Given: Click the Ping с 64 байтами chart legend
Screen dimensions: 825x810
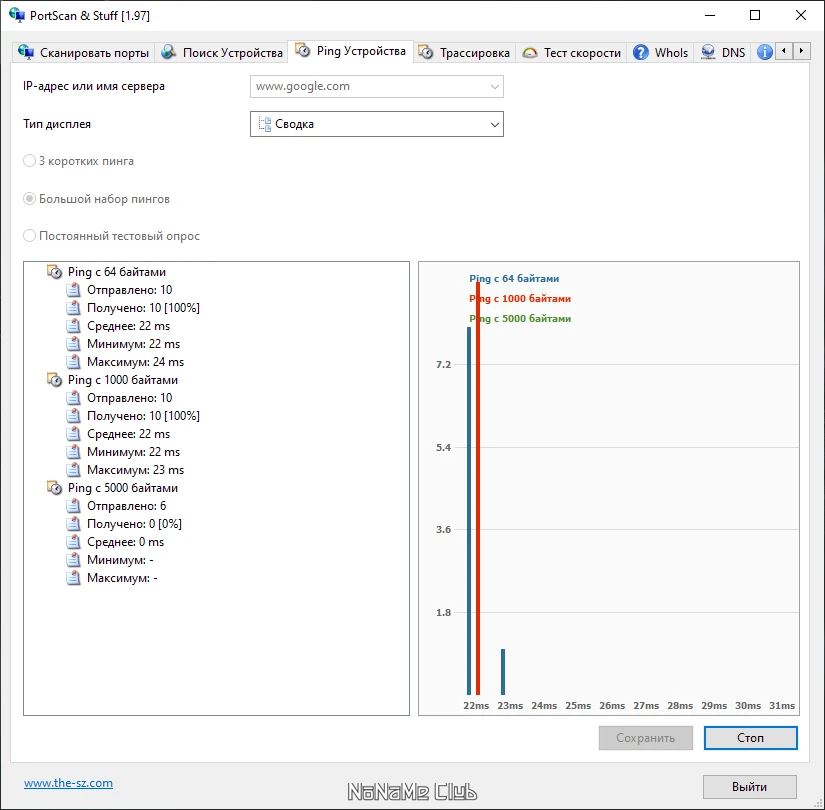Looking at the screenshot, I should click(x=514, y=278).
